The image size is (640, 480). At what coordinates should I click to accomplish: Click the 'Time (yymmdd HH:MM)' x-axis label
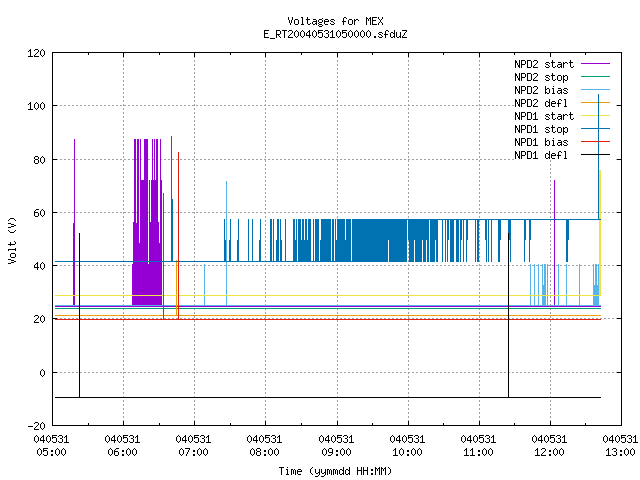[335, 471]
